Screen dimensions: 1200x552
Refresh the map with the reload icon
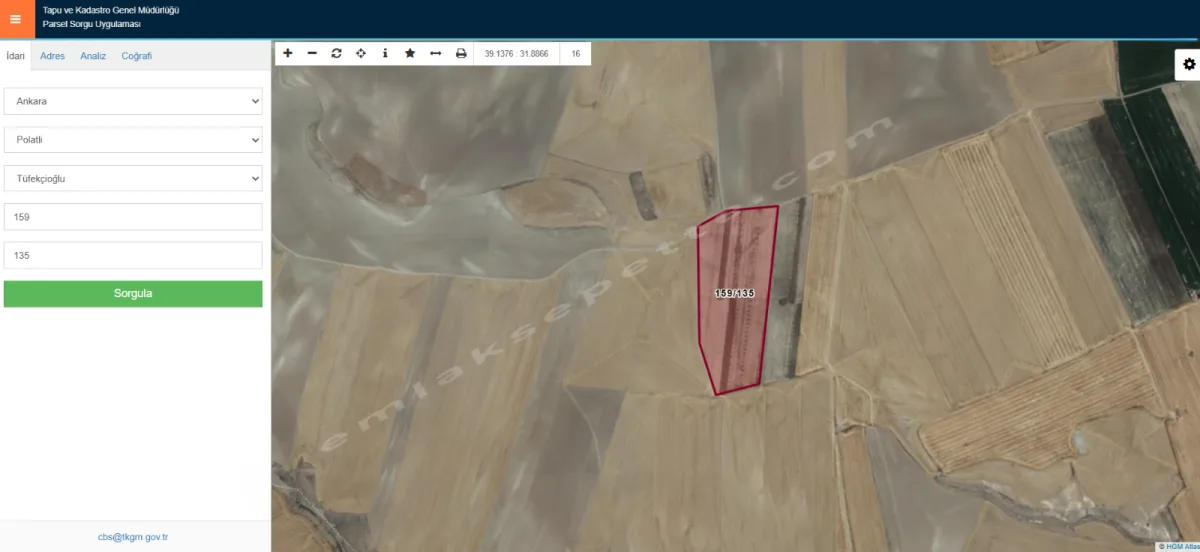(x=336, y=53)
